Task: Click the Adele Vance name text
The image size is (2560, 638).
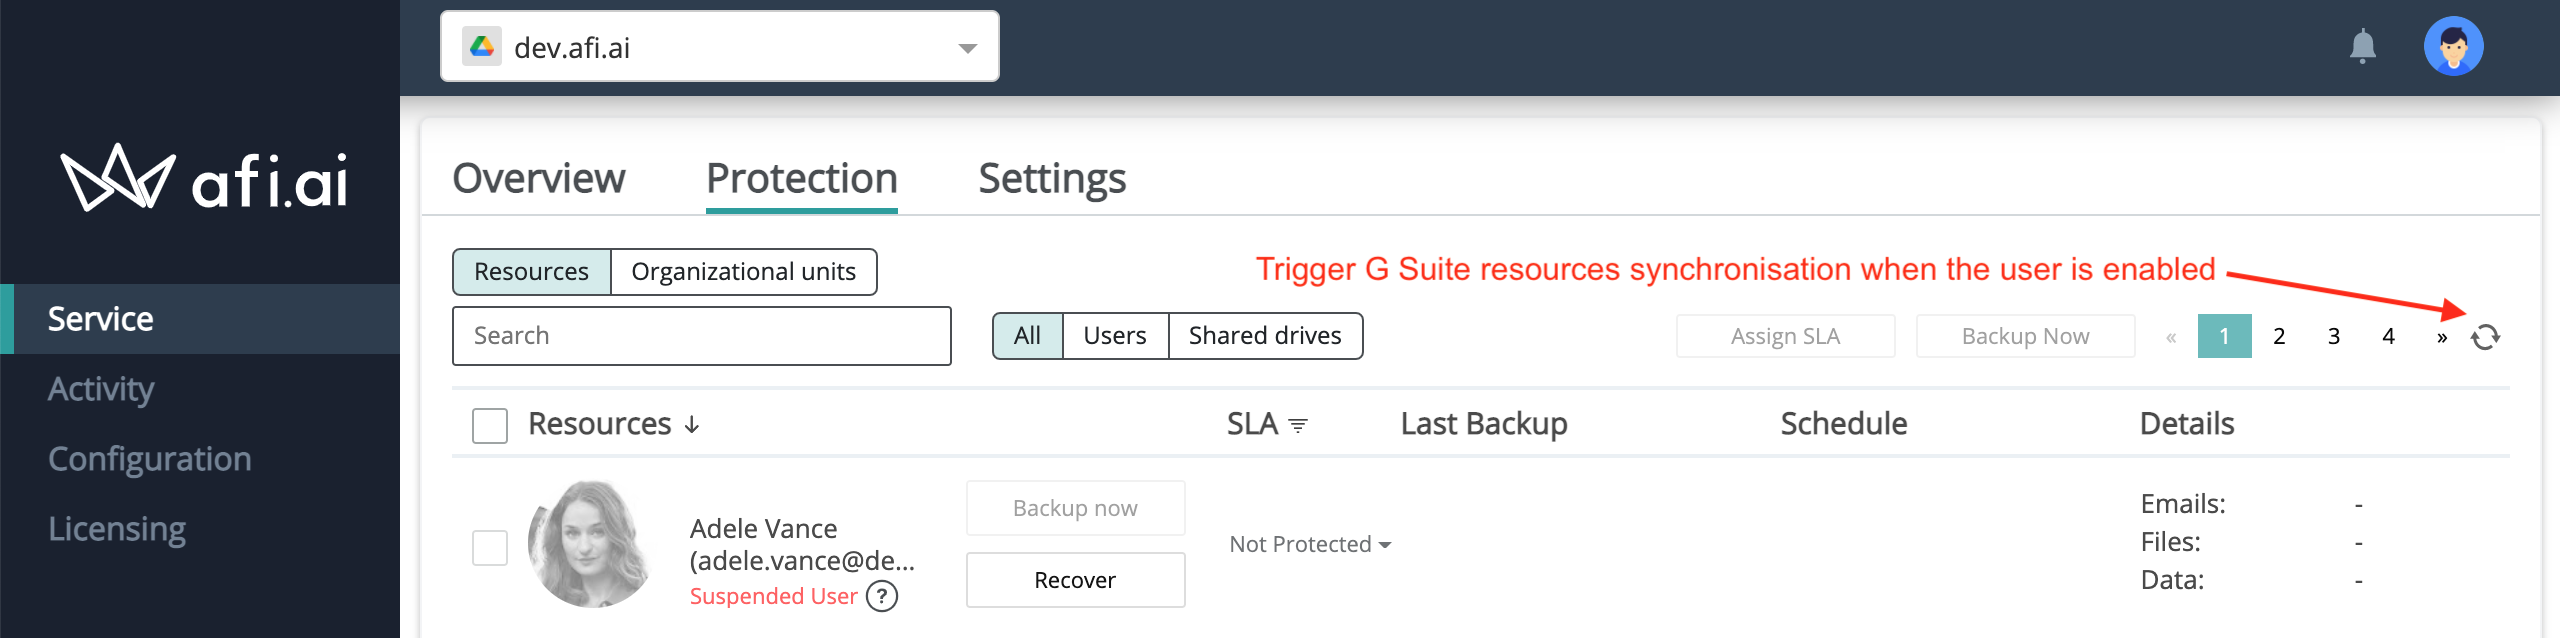Action: click(764, 528)
